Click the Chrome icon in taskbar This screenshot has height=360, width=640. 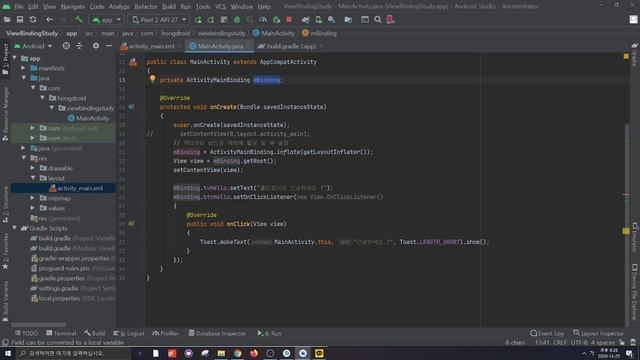click(x=238, y=353)
